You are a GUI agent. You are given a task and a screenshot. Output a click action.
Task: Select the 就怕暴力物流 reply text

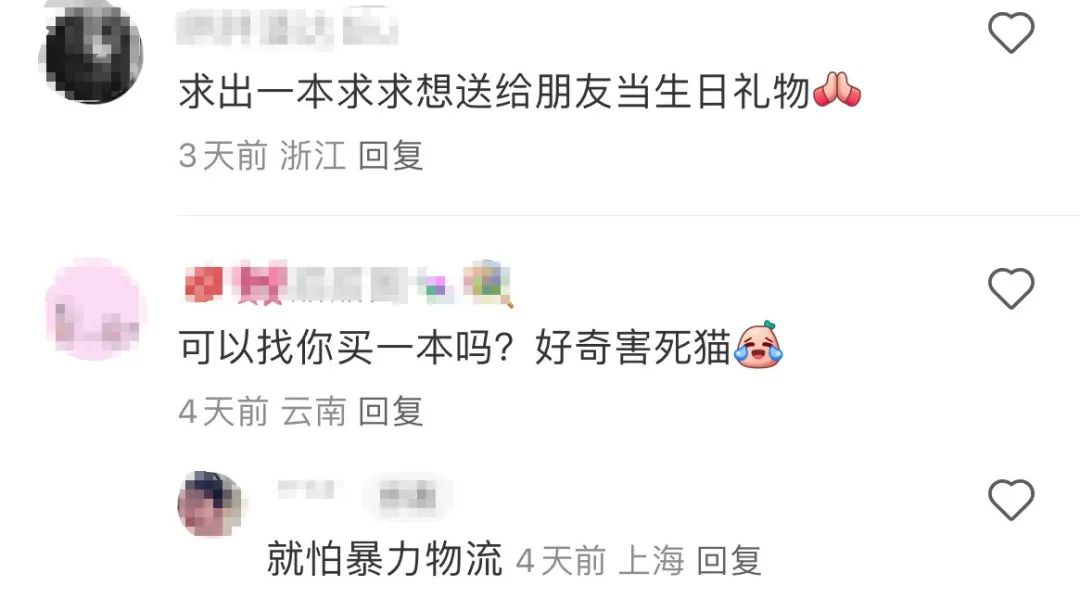[x=384, y=559]
